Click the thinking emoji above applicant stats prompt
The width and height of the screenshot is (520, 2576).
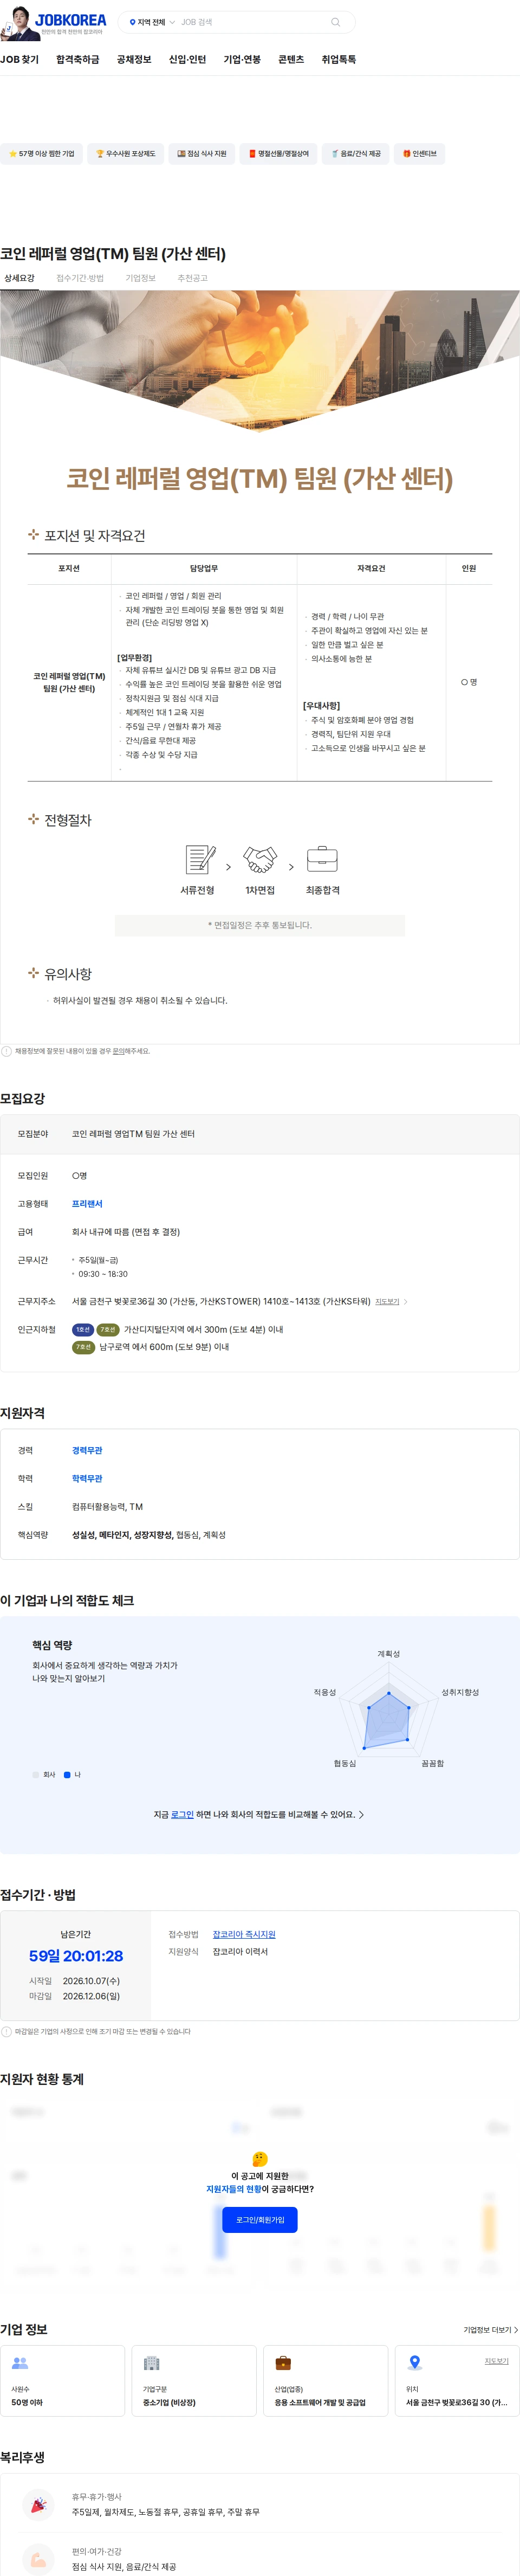click(x=260, y=2159)
